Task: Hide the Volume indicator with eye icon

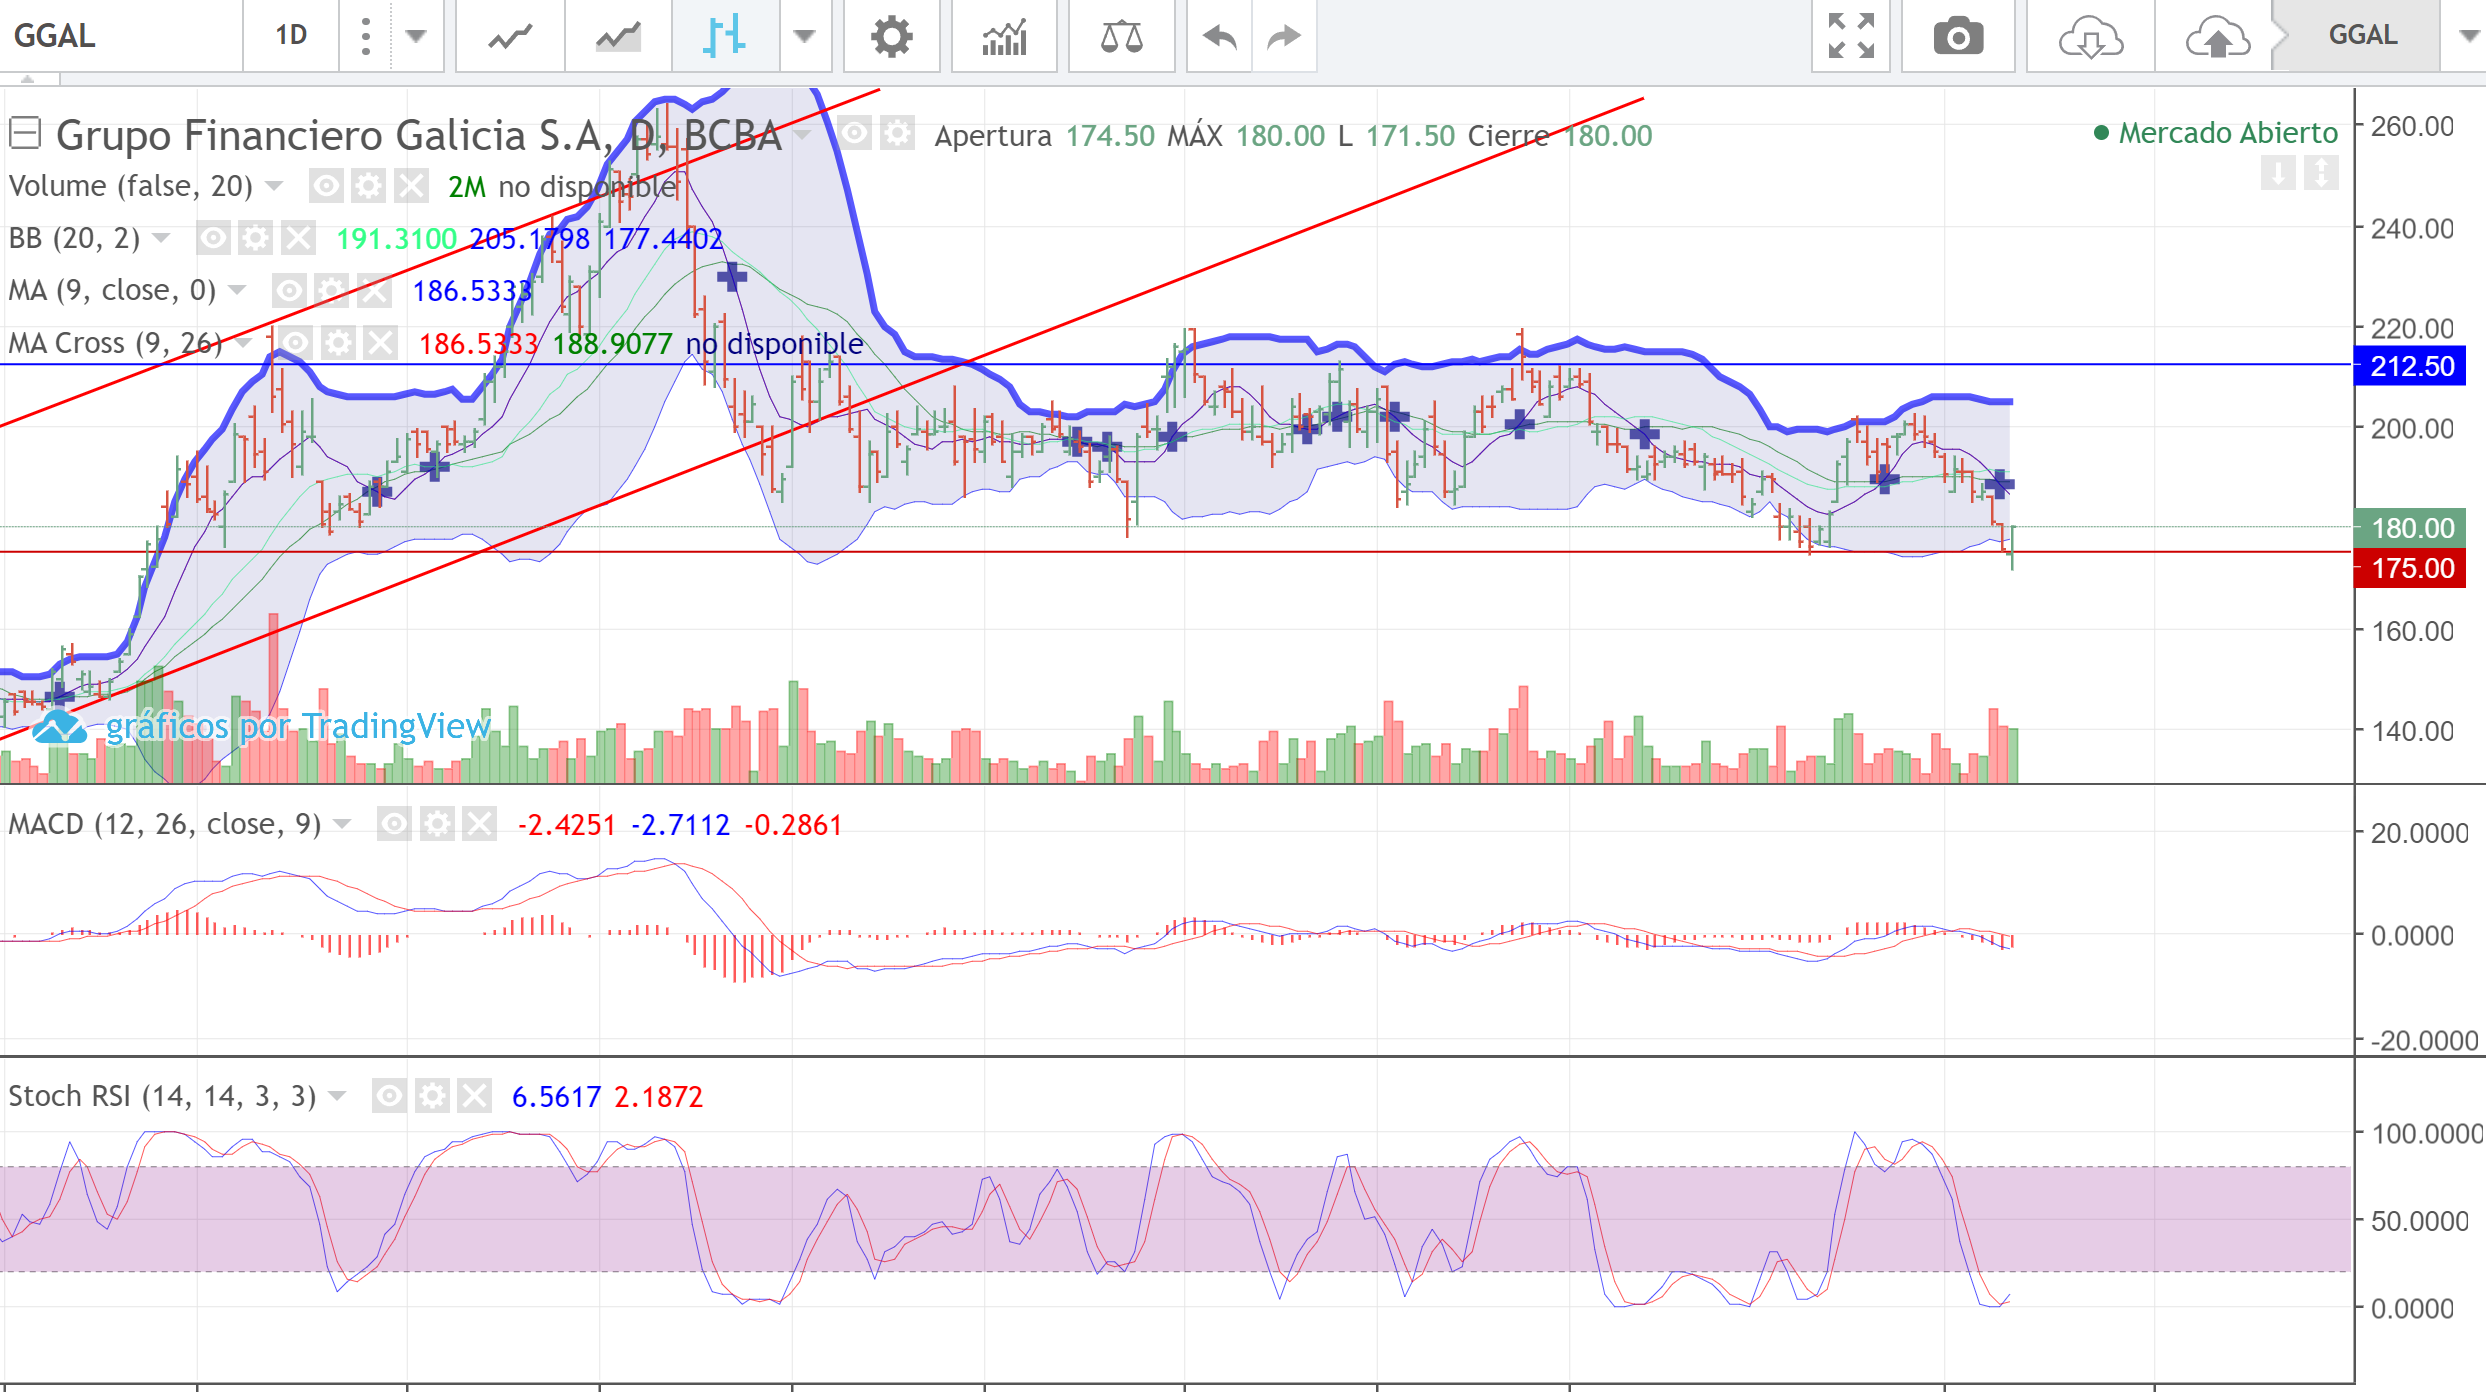Action: [x=326, y=186]
